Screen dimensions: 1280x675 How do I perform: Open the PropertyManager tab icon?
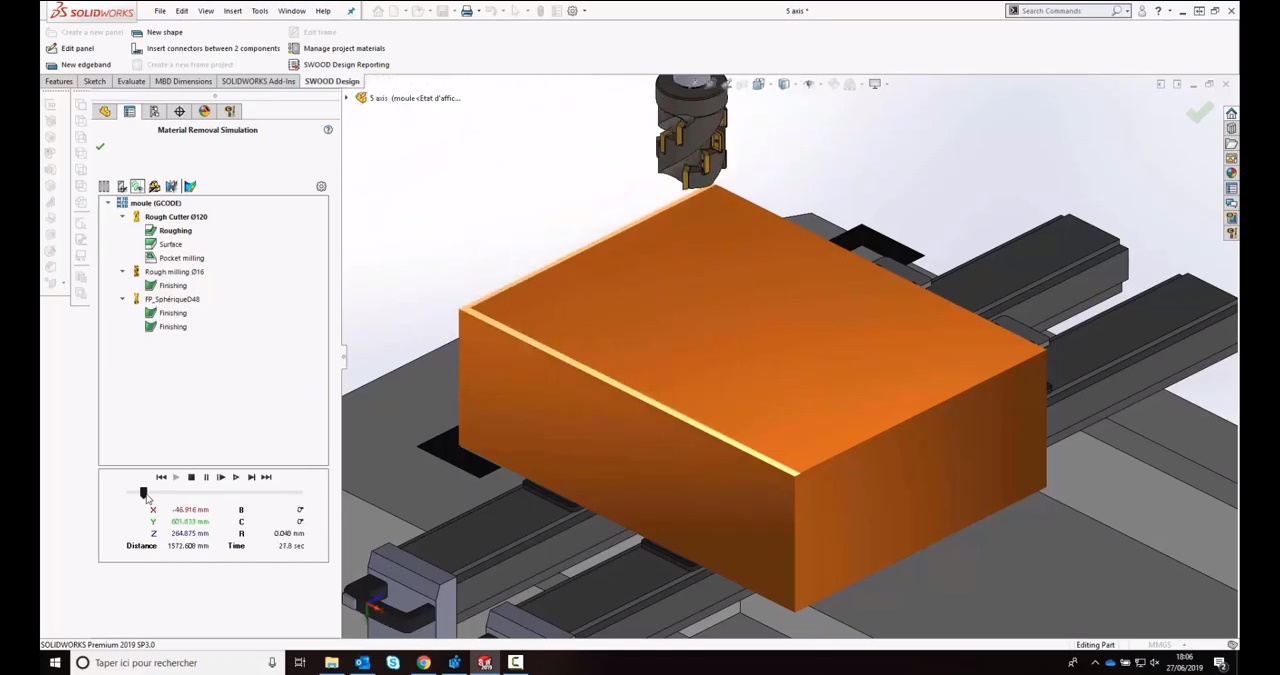(129, 112)
